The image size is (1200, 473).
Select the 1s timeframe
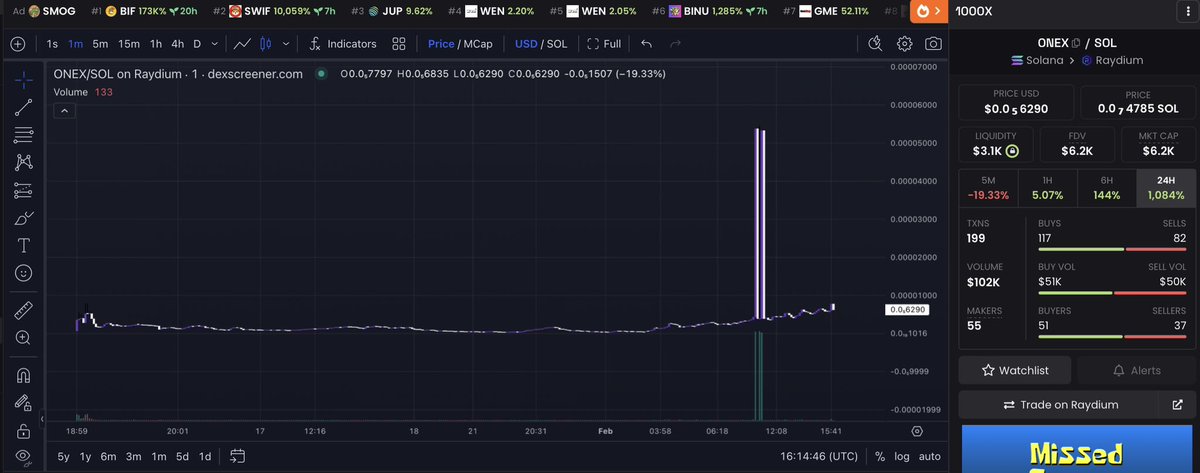52,44
